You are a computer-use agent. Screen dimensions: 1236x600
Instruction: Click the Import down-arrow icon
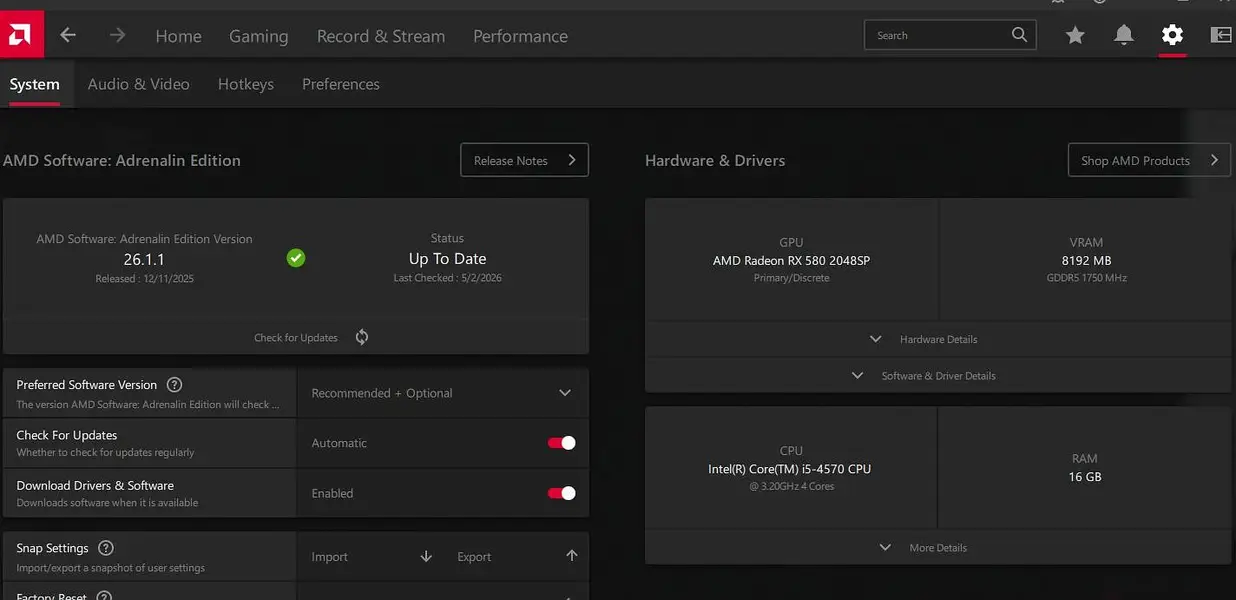click(x=426, y=556)
